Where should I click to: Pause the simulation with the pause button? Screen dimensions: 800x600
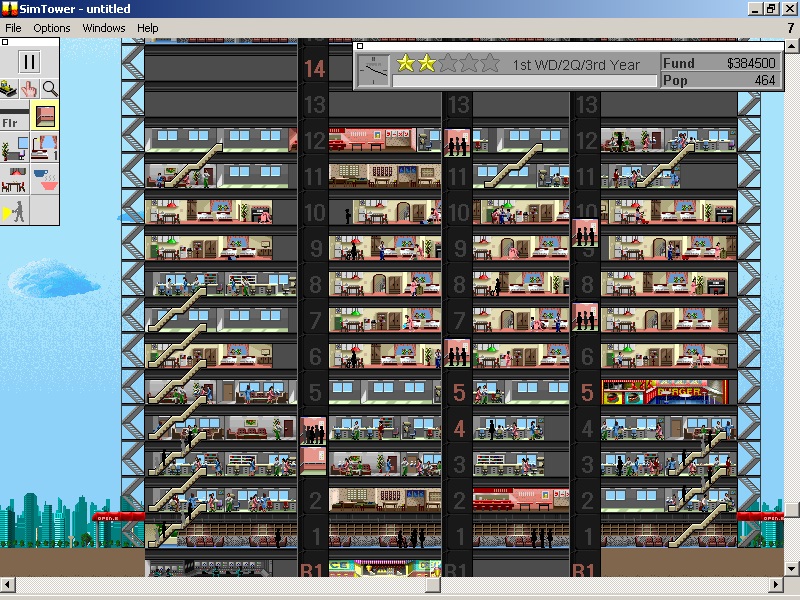29,60
